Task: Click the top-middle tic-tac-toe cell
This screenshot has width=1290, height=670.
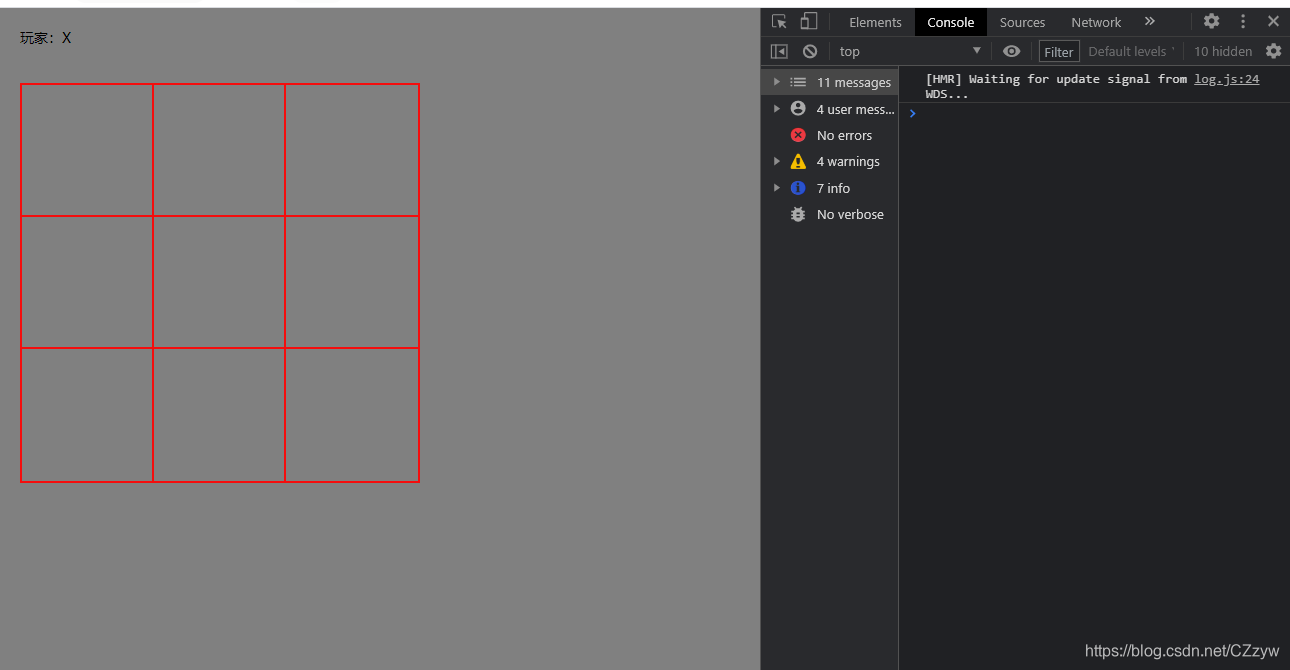Action: point(219,150)
